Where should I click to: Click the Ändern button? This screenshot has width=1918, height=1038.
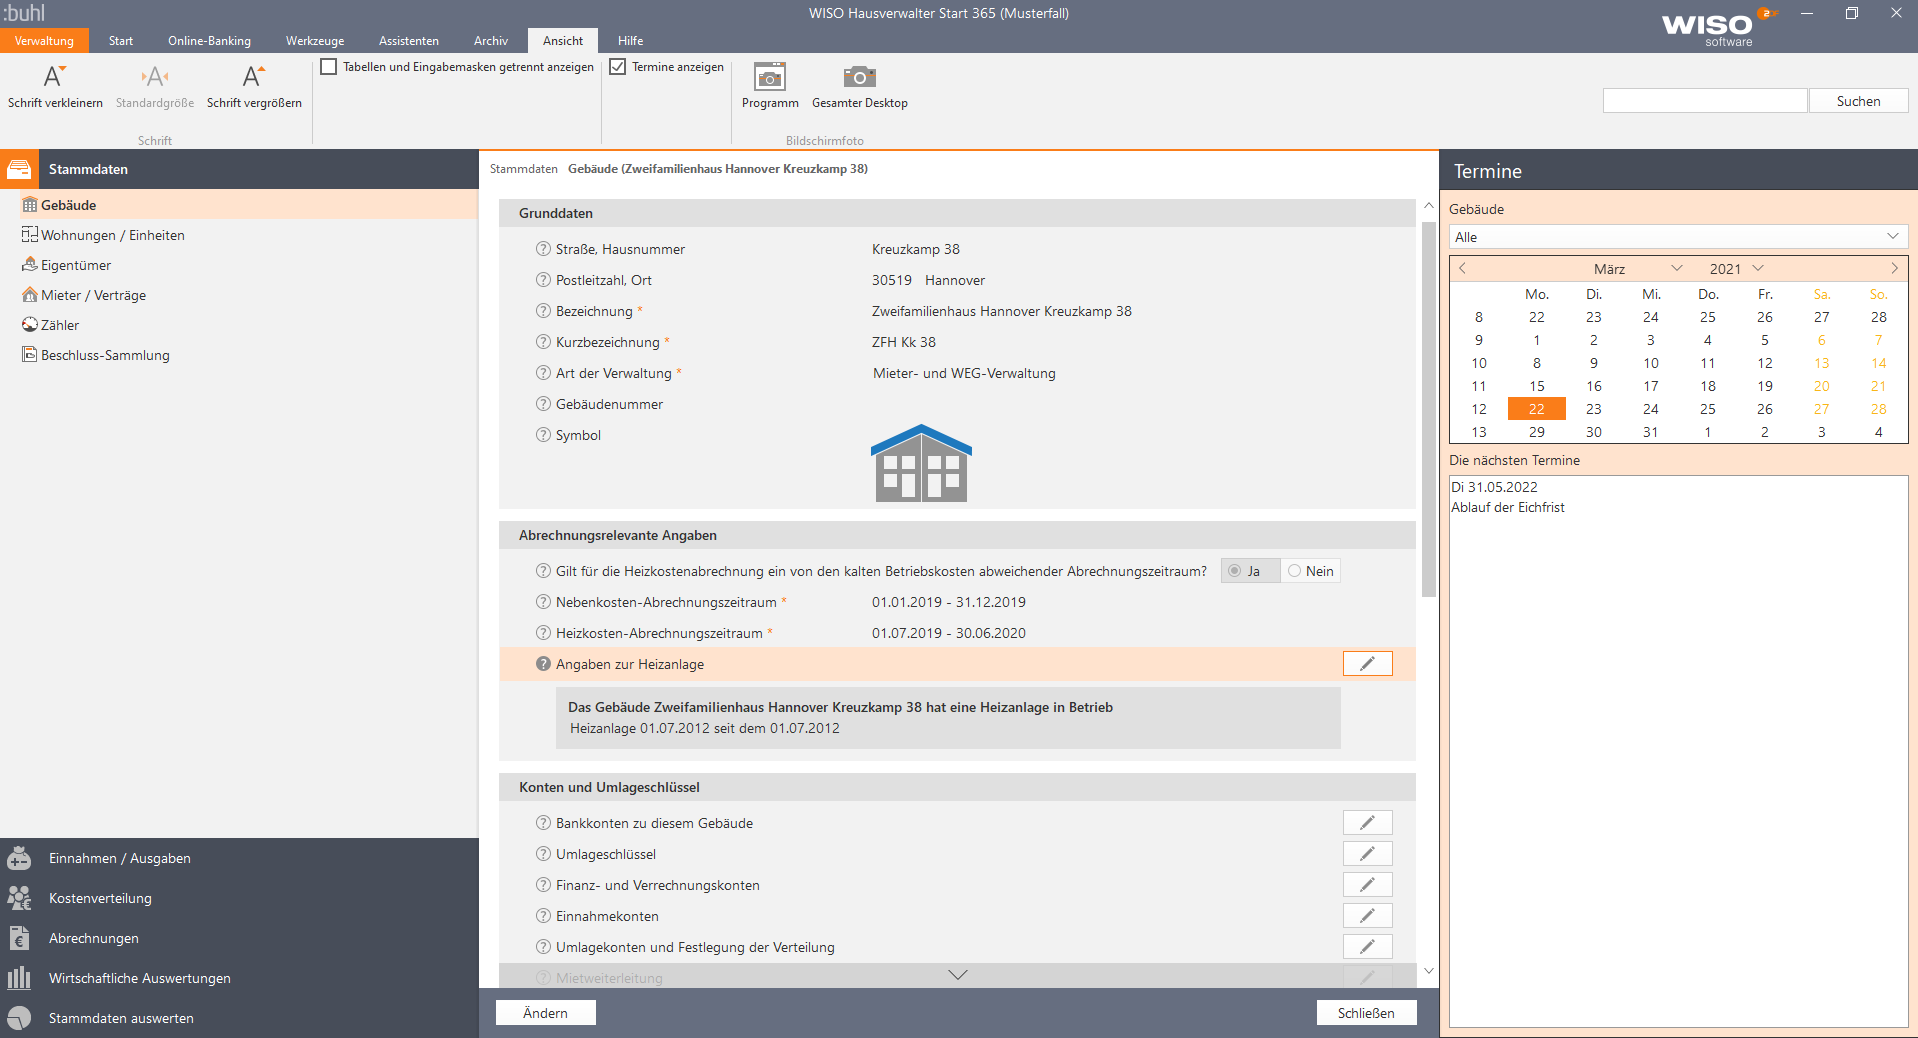[x=545, y=1013]
